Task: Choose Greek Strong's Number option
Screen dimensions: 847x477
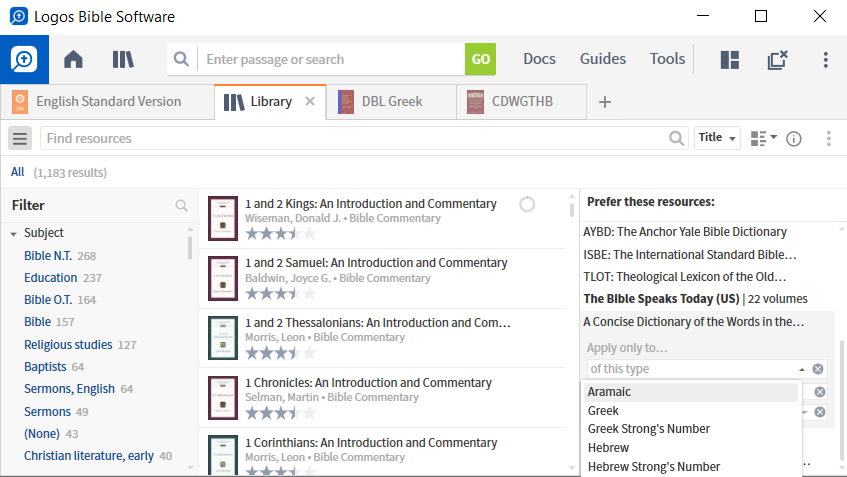Action: (690, 429)
